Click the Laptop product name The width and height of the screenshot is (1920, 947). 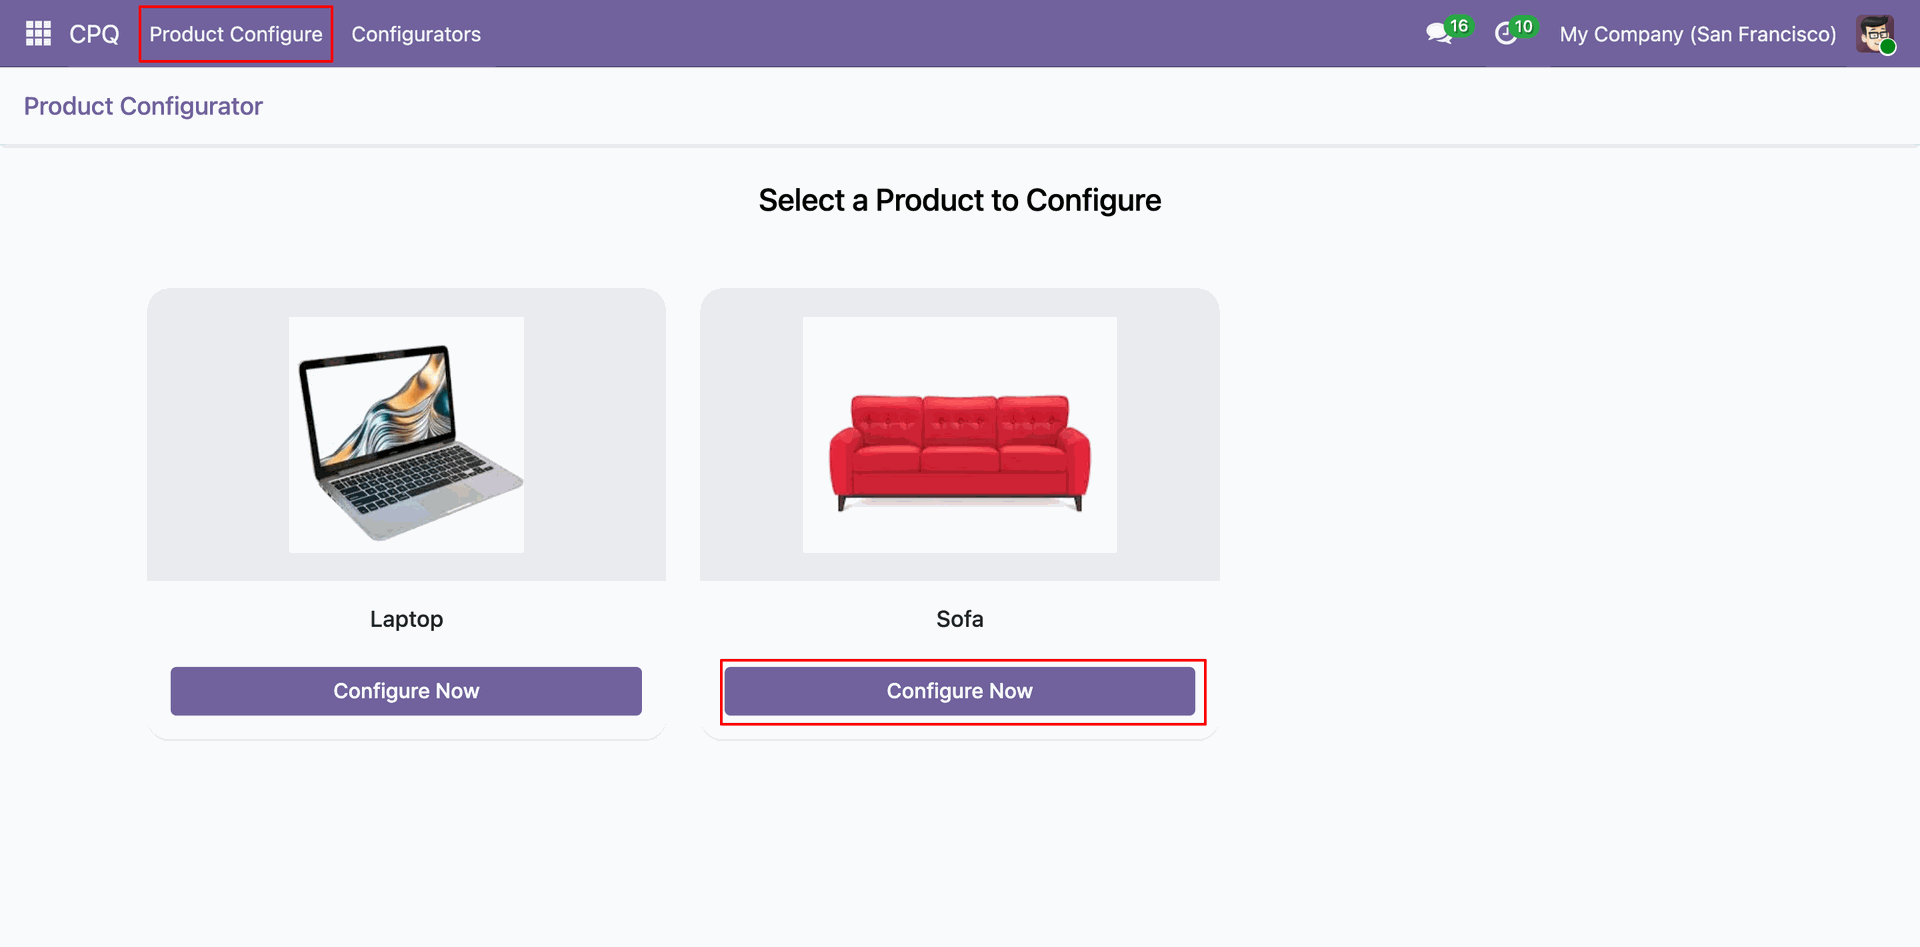pos(406,619)
